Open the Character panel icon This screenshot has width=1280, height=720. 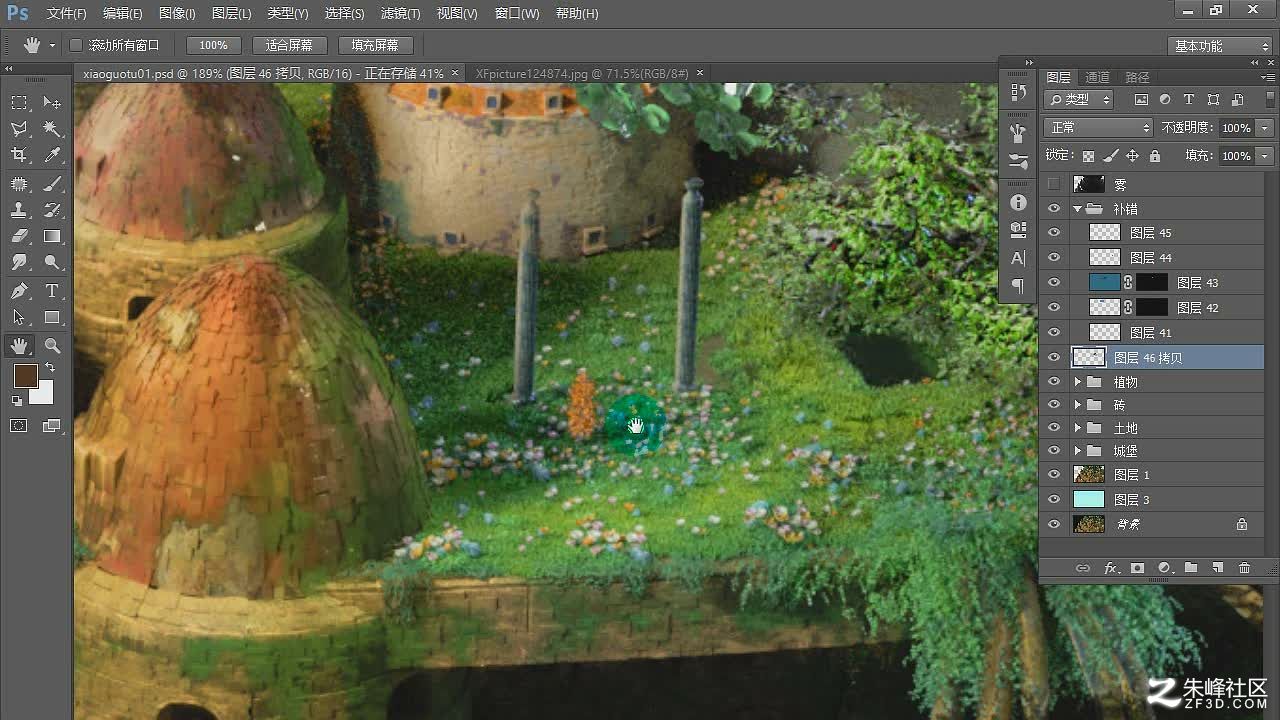pyautogui.click(x=1018, y=258)
